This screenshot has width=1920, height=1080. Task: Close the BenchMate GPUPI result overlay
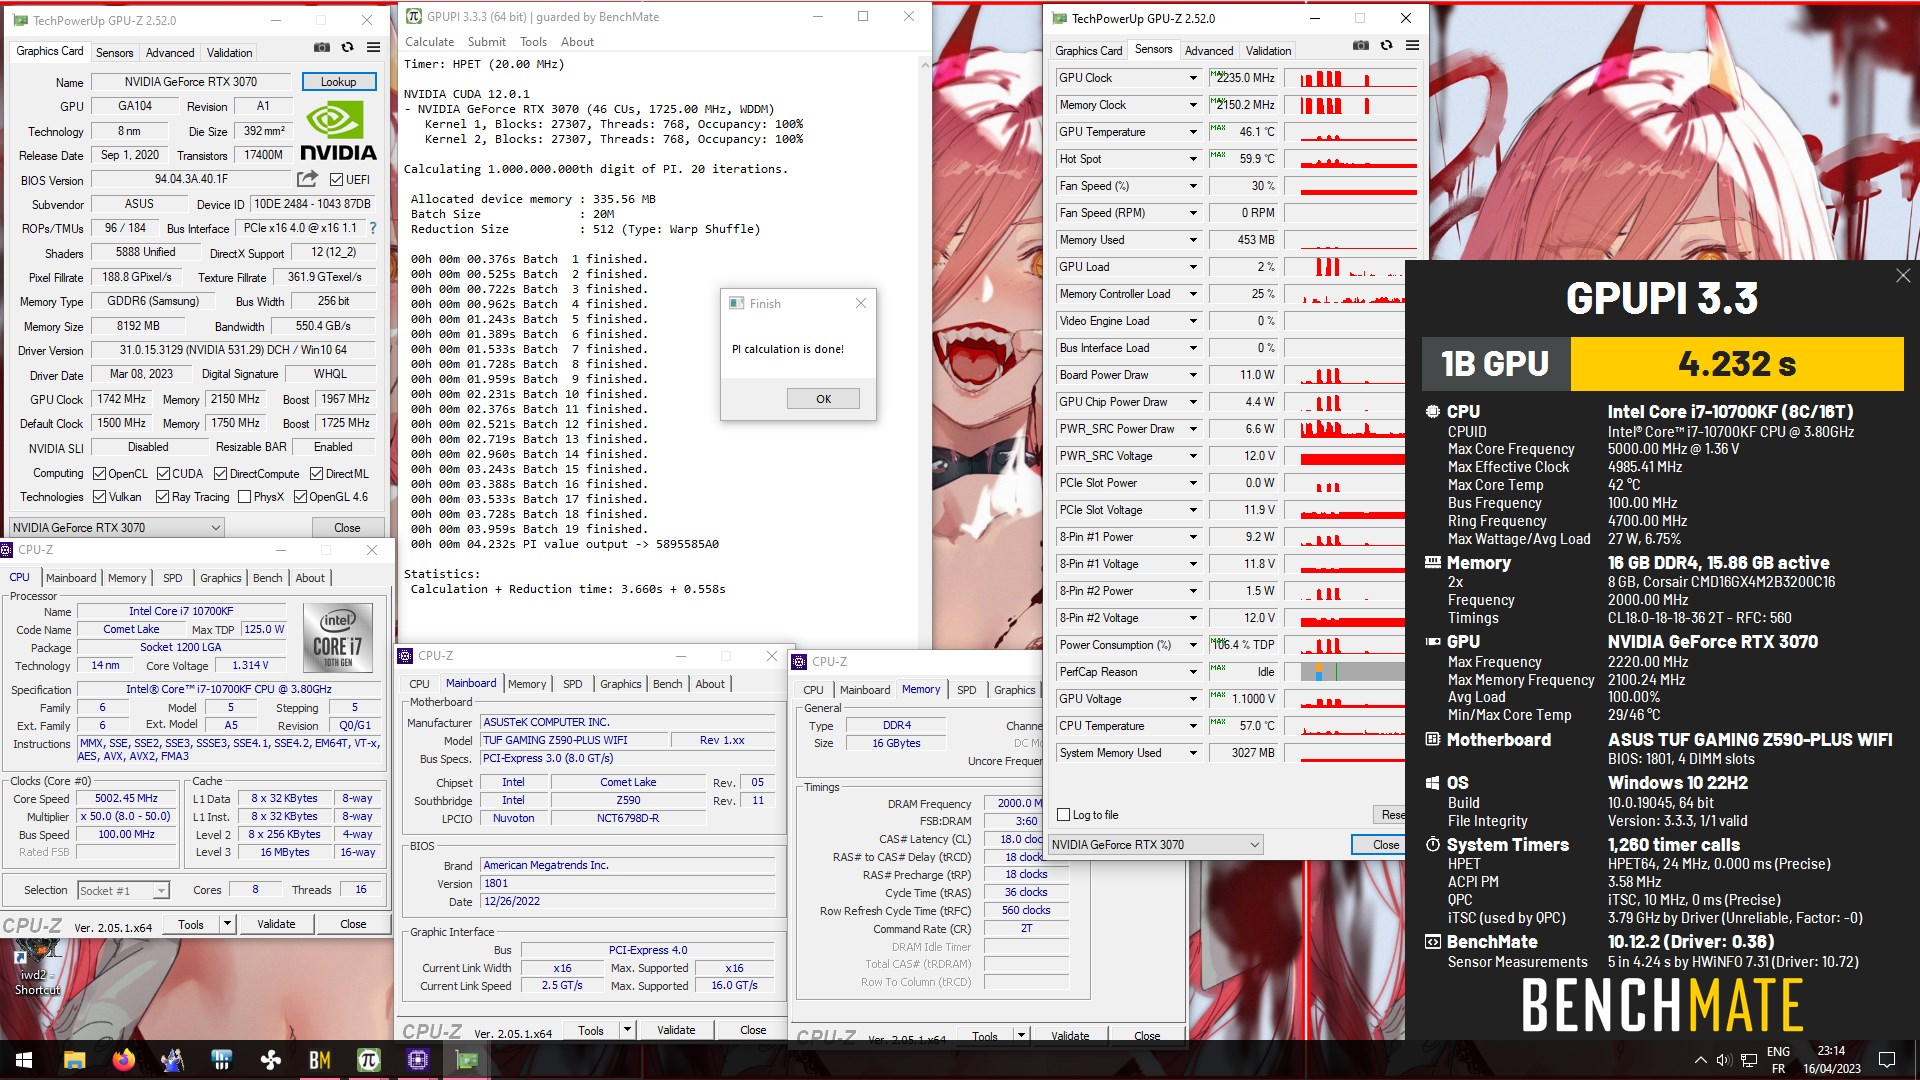1902,276
